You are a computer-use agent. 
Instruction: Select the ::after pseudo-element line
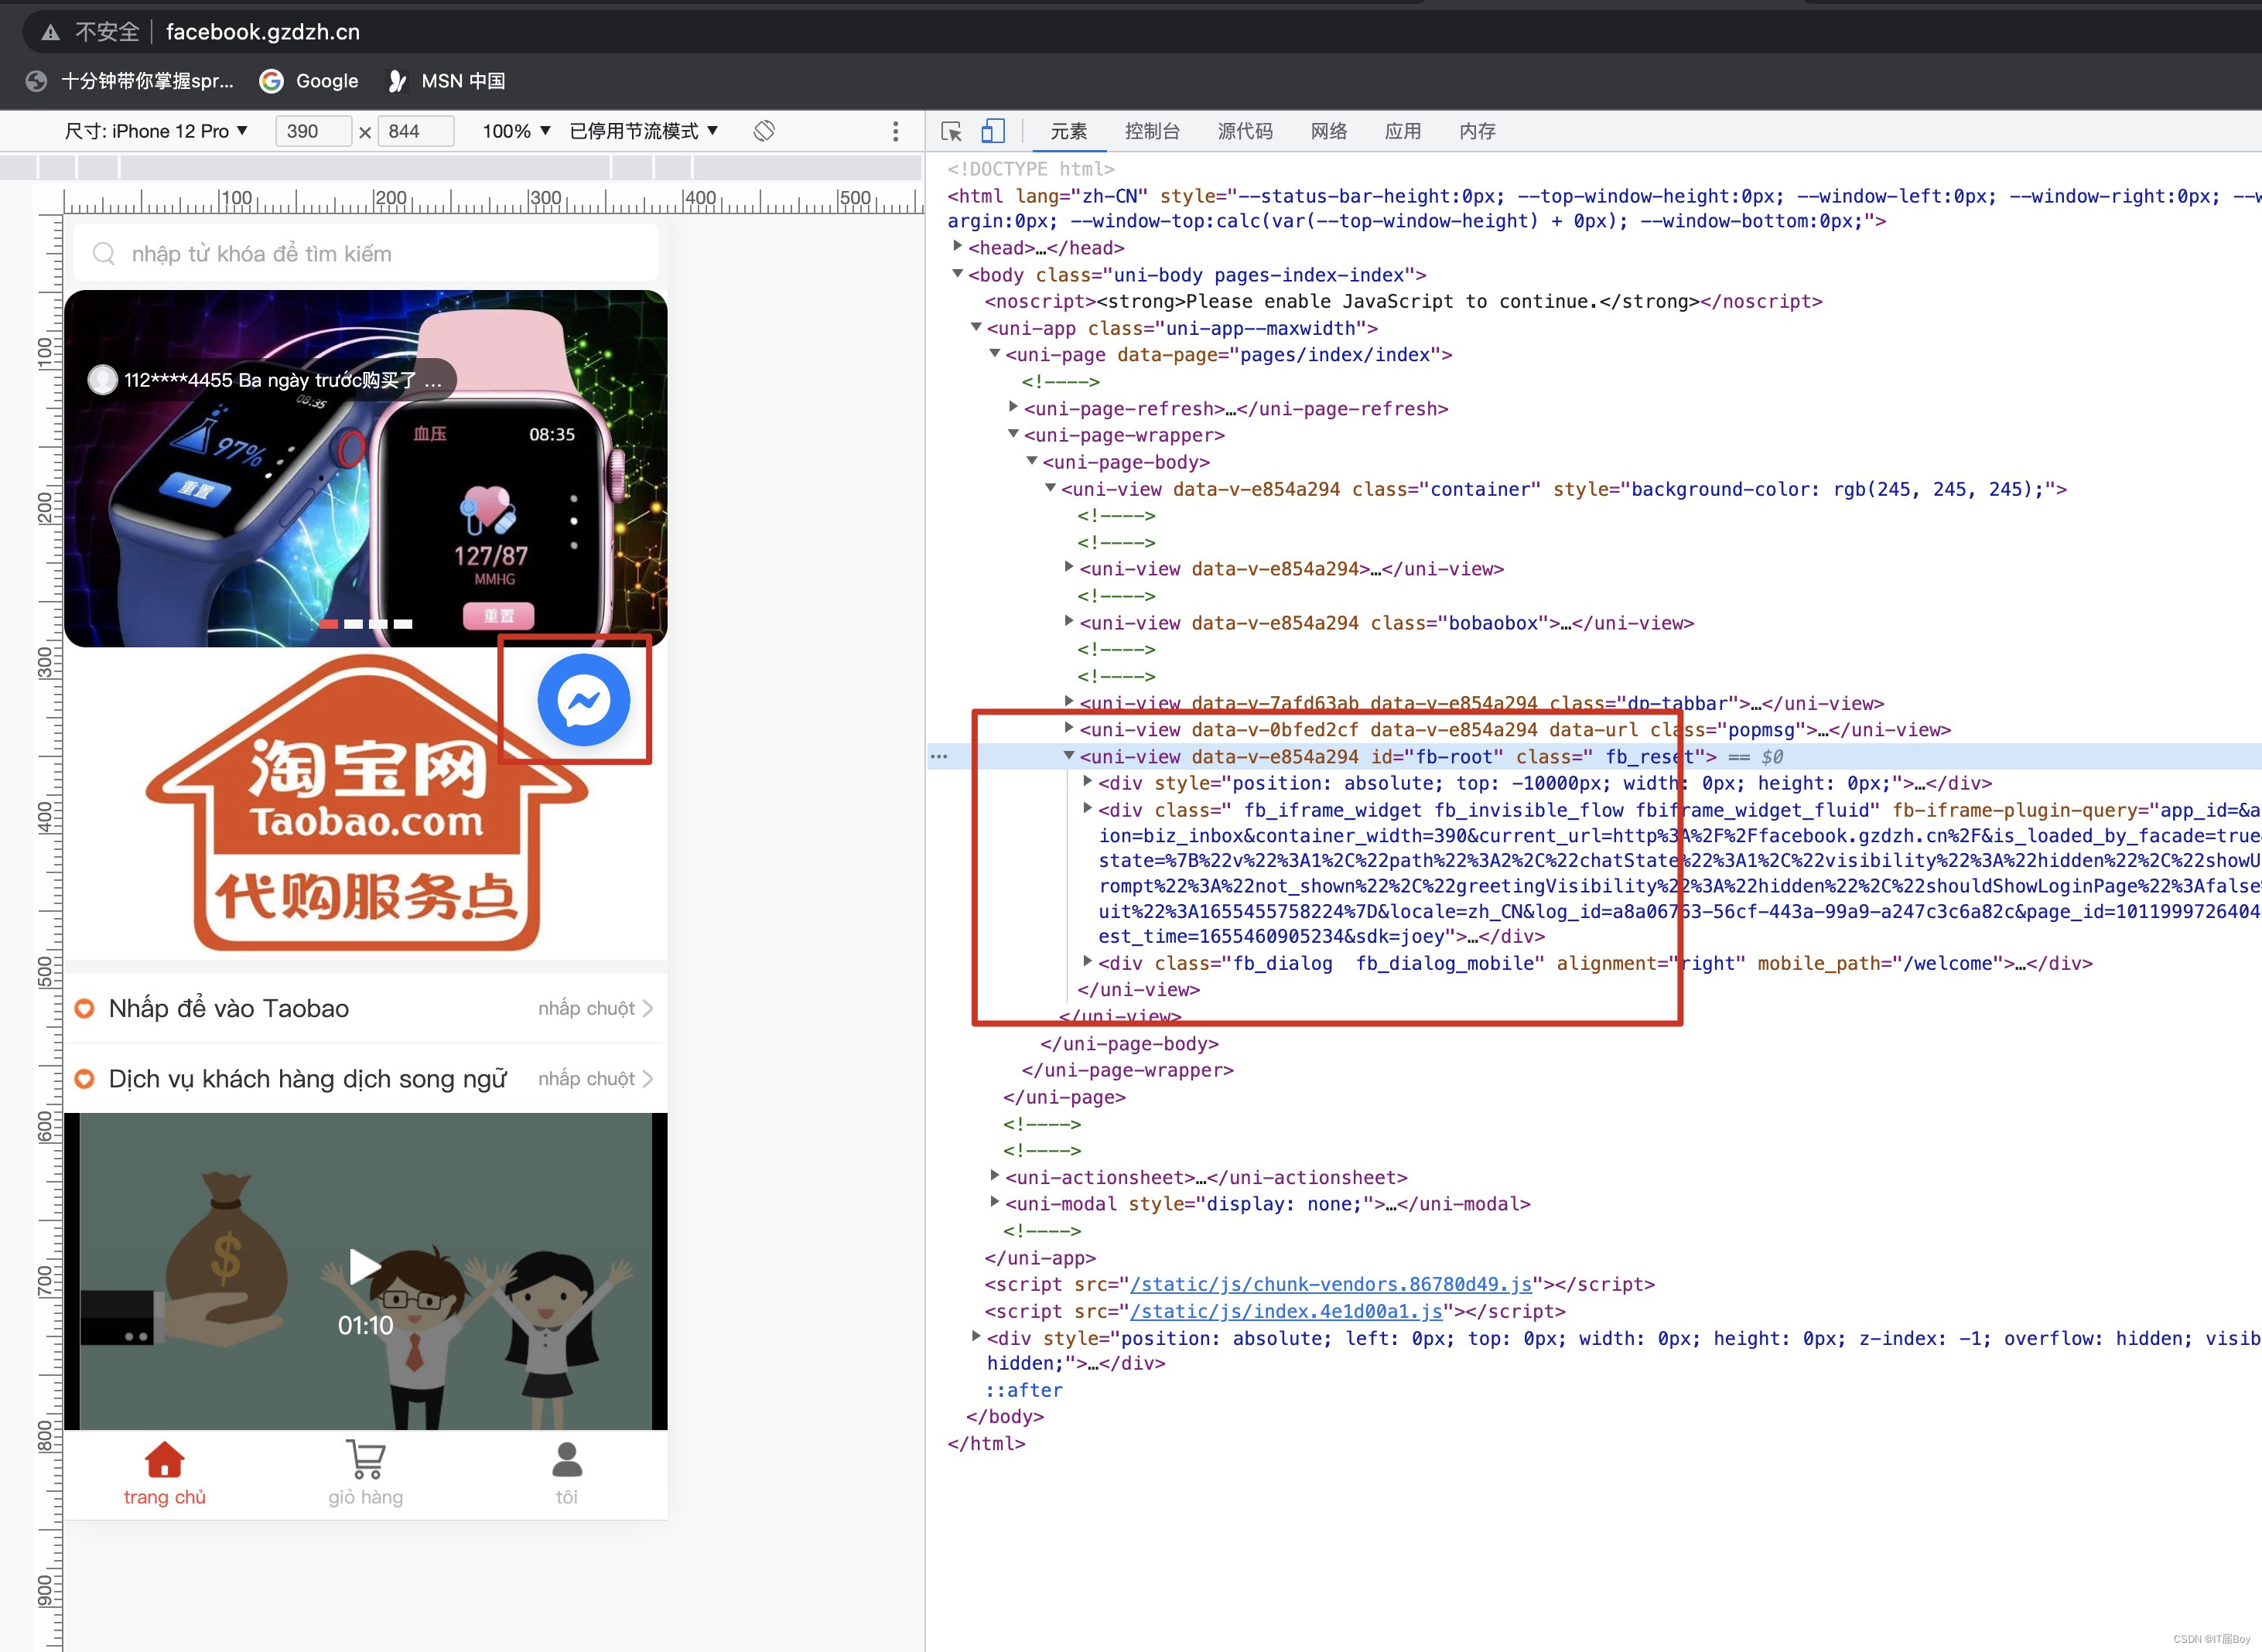tap(1024, 1390)
